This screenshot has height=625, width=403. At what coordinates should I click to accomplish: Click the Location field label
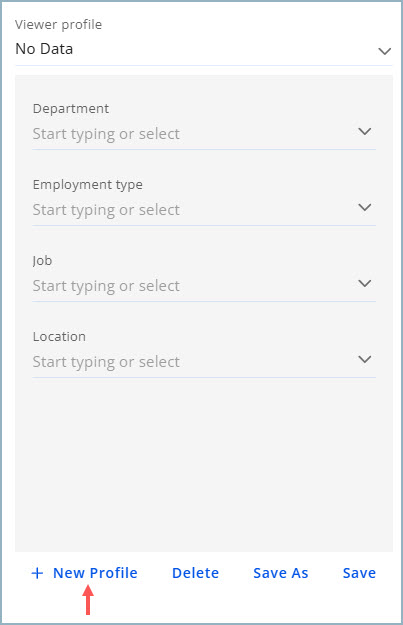click(x=59, y=337)
